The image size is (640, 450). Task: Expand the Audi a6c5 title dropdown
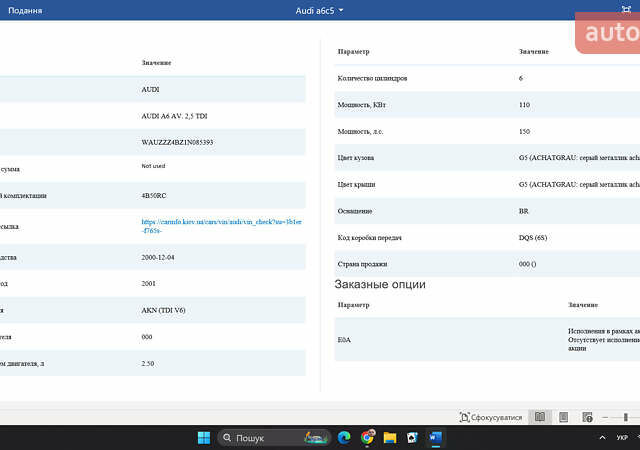pos(319,10)
